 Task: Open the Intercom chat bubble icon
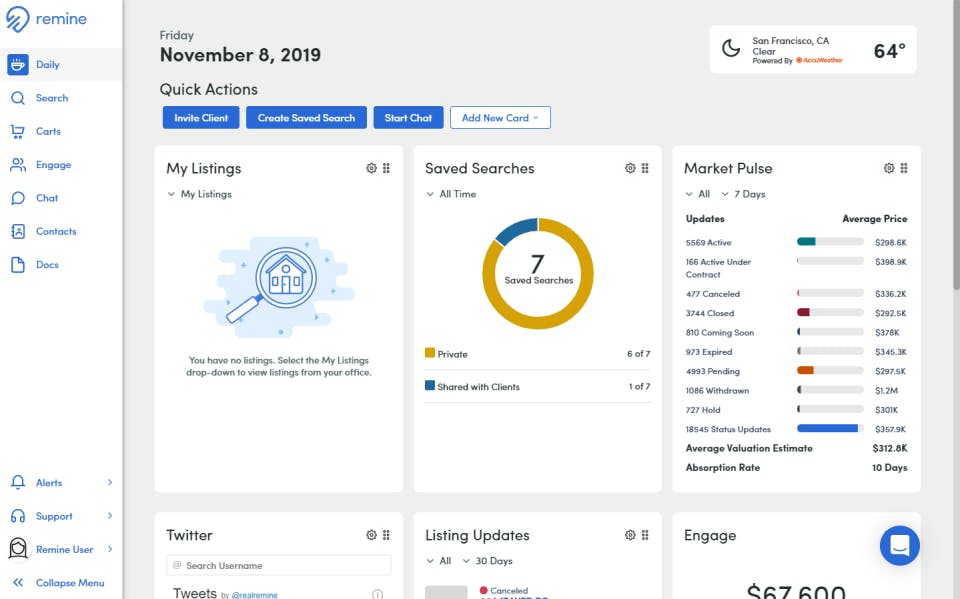pos(899,545)
